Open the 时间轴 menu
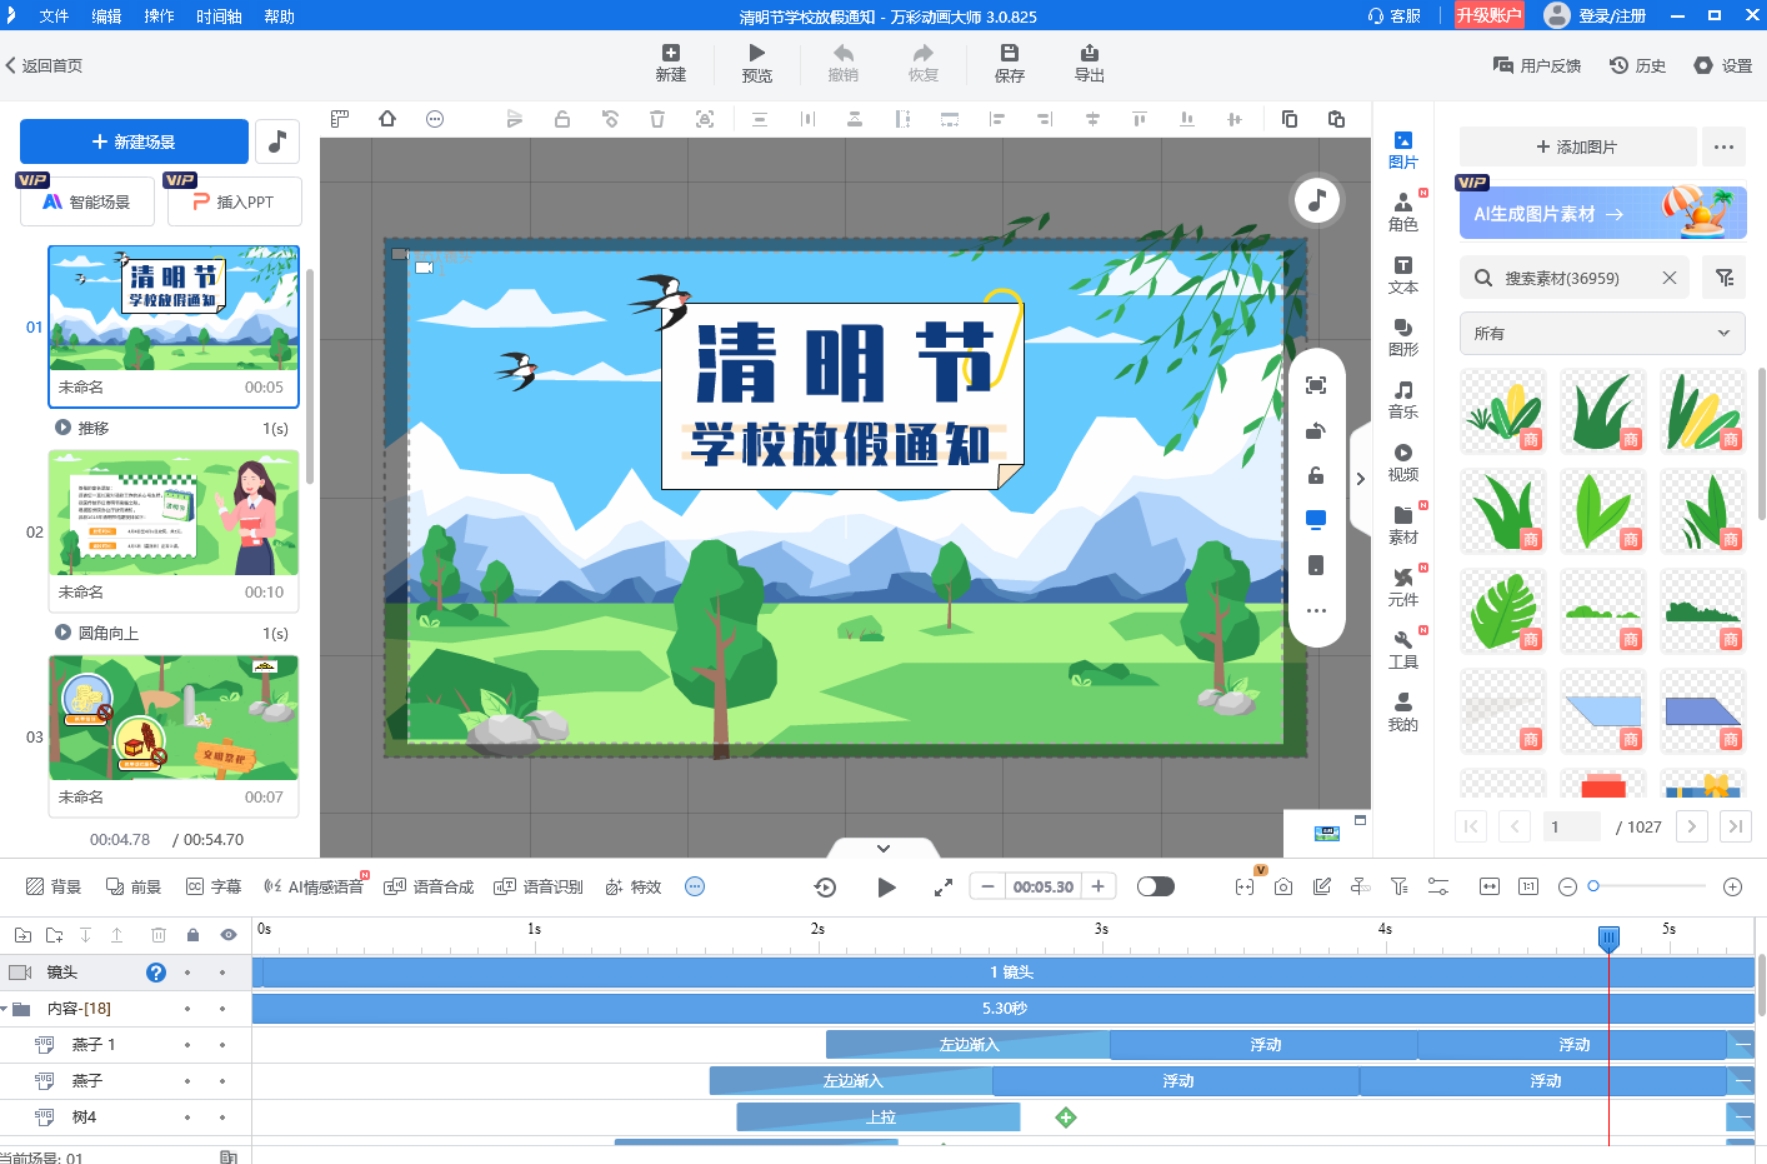1767x1164 pixels. (x=218, y=16)
